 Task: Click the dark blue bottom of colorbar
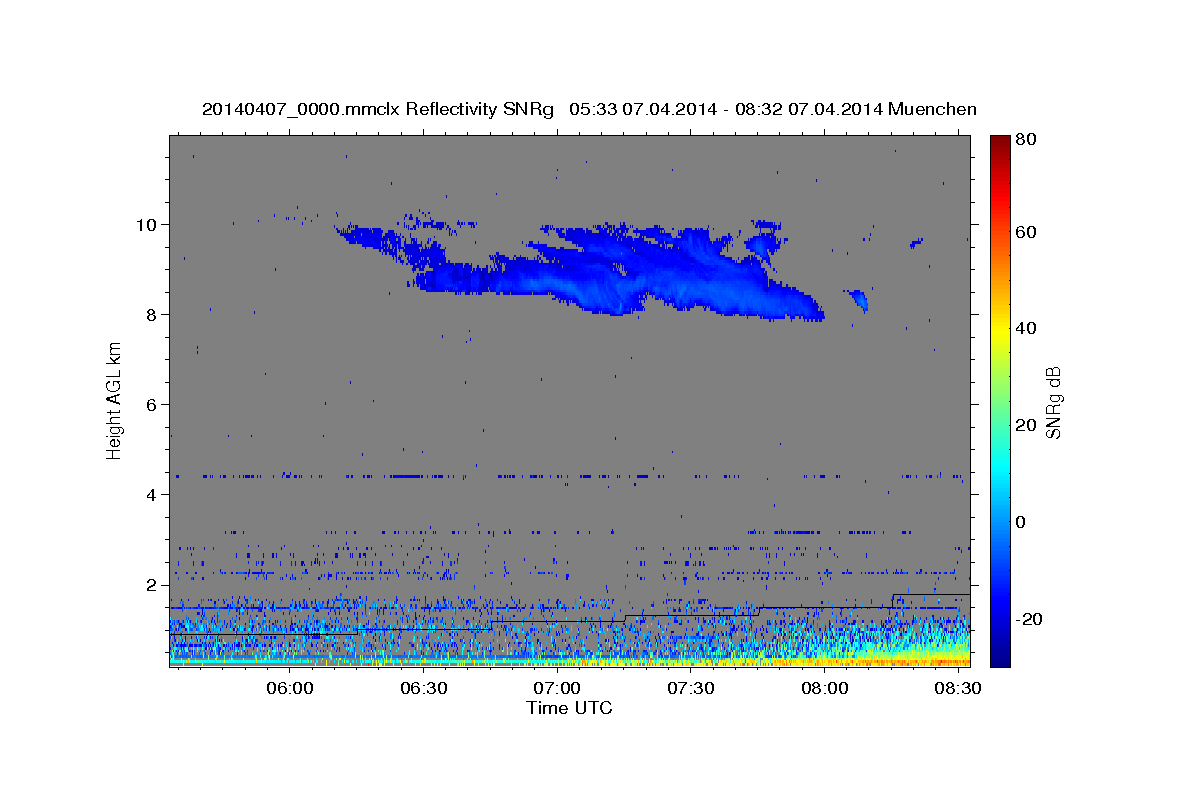pyautogui.click(x=999, y=655)
